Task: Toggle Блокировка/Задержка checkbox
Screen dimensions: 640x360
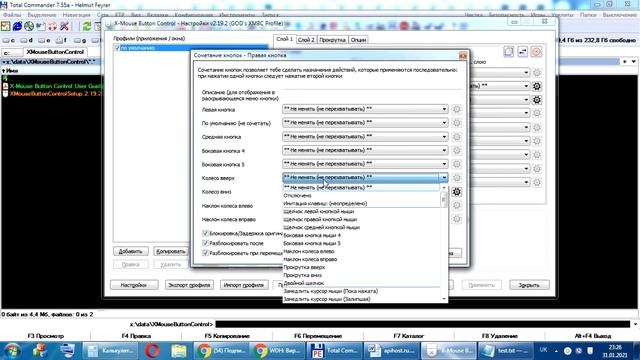Action: point(205,233)
